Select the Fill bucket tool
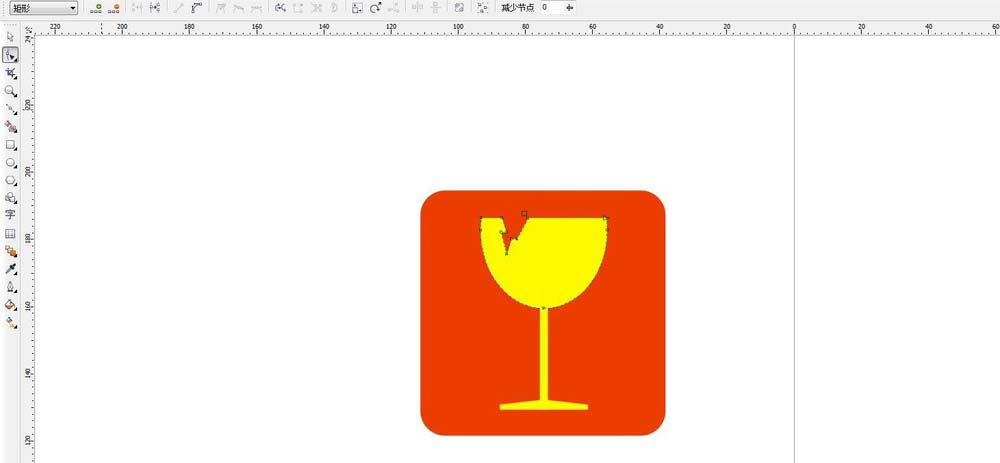1000x463 pixels. pos(10,305)
